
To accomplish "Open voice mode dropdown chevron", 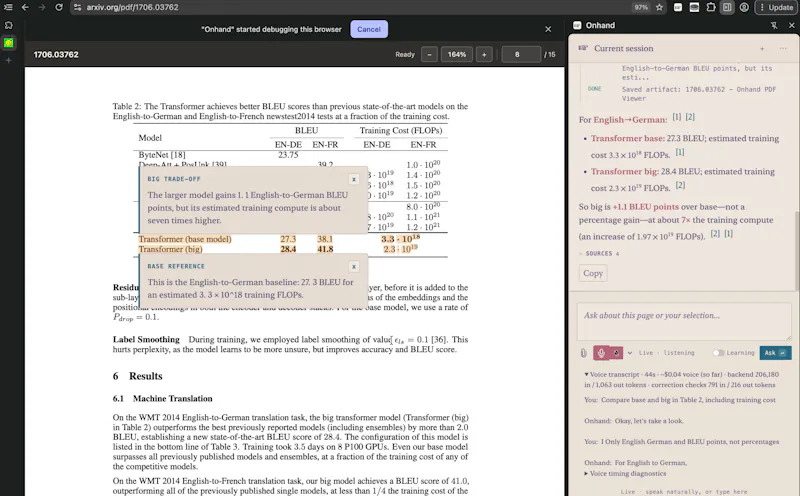I will (630, 353).
